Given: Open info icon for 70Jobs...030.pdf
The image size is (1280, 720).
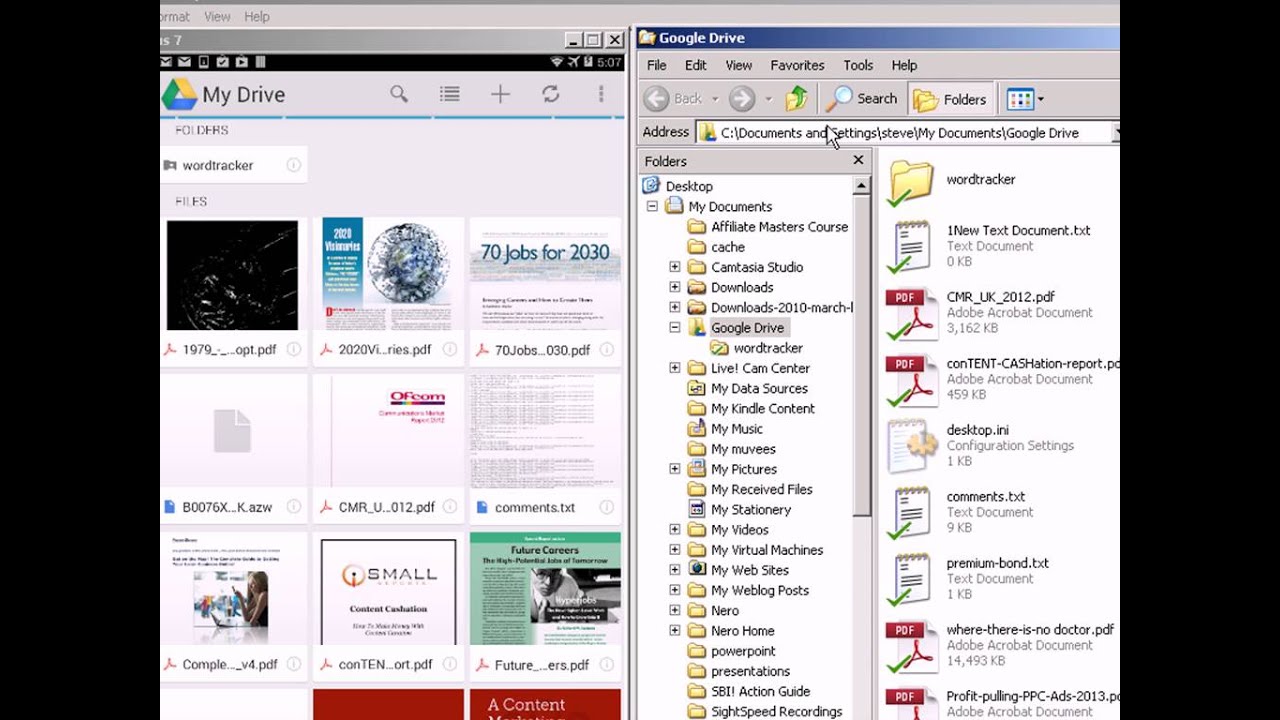Looking at the screenshot, I should tap(606, 350).
